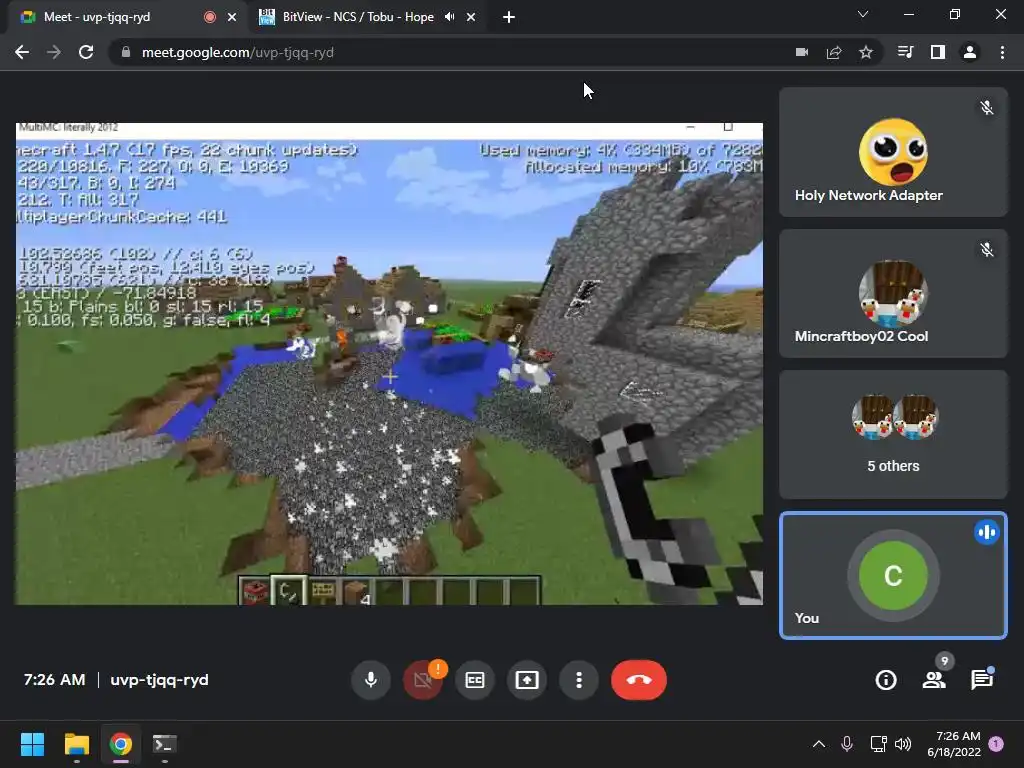Screen dimensions: 1024x768
Task: Open Windows Start menu
Action: coord(32,744)
